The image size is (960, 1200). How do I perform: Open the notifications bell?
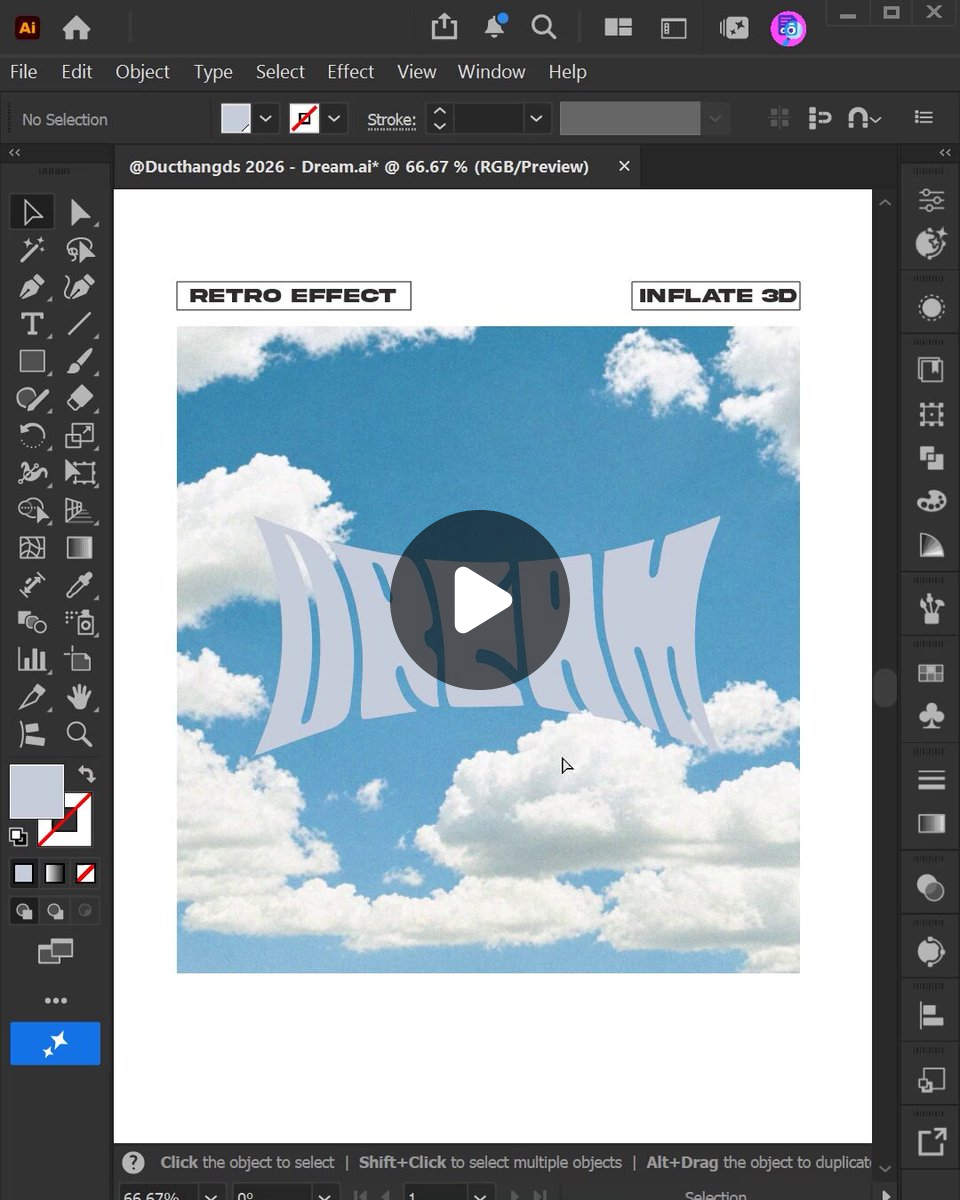click(x=494, y=27)
